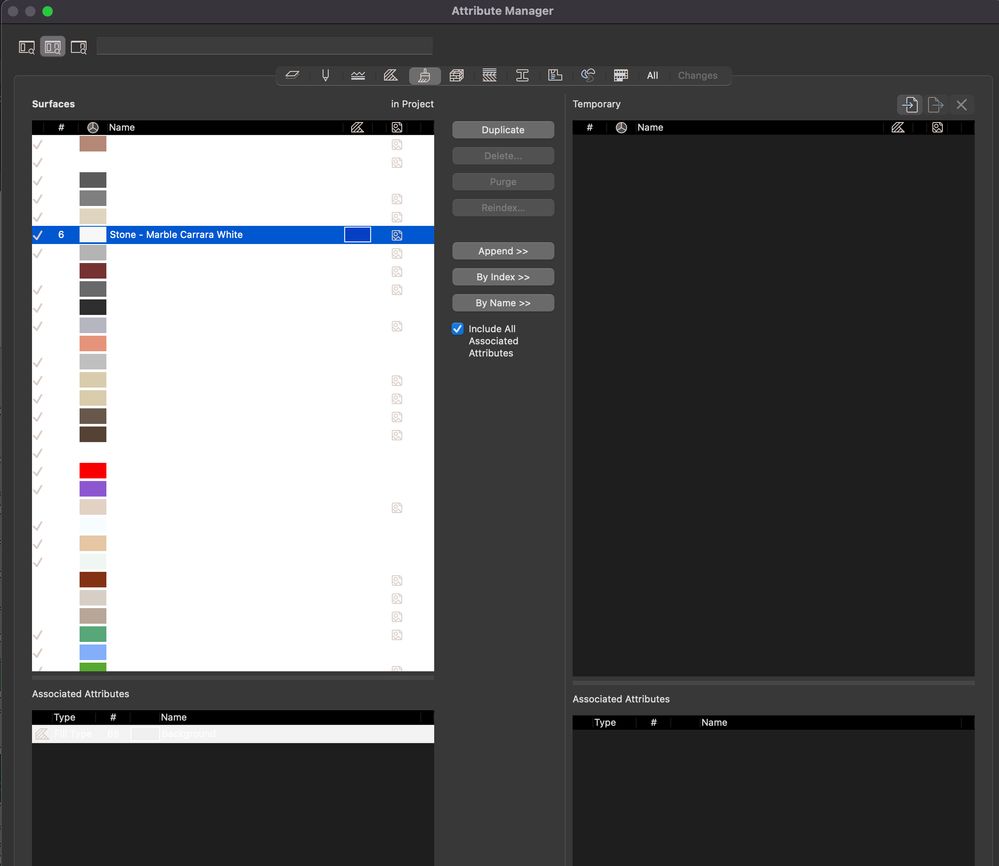The height and width of the screenshot is (866, 999).
Task: Click By Index >> button
Action: (503, 277)
